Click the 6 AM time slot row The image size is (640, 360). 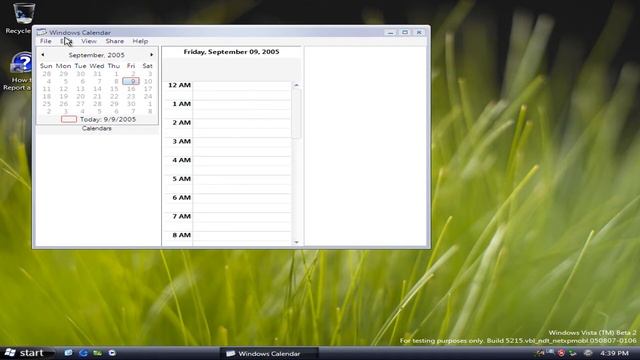pyautogui.click(x=242, y=203)
